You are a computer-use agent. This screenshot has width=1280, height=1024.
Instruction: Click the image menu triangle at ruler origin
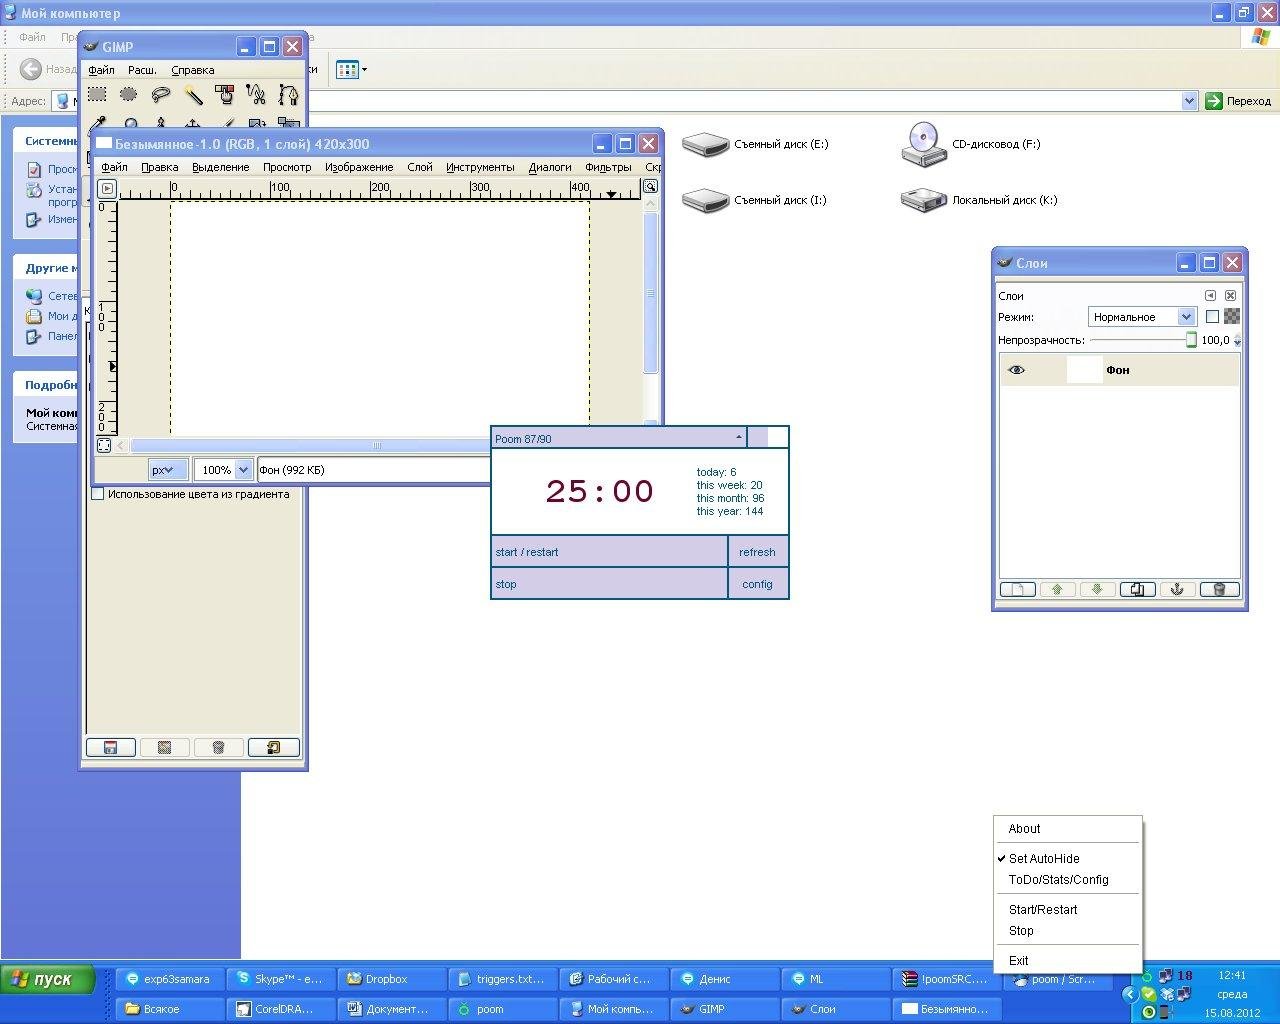click(x=107, y=188)
